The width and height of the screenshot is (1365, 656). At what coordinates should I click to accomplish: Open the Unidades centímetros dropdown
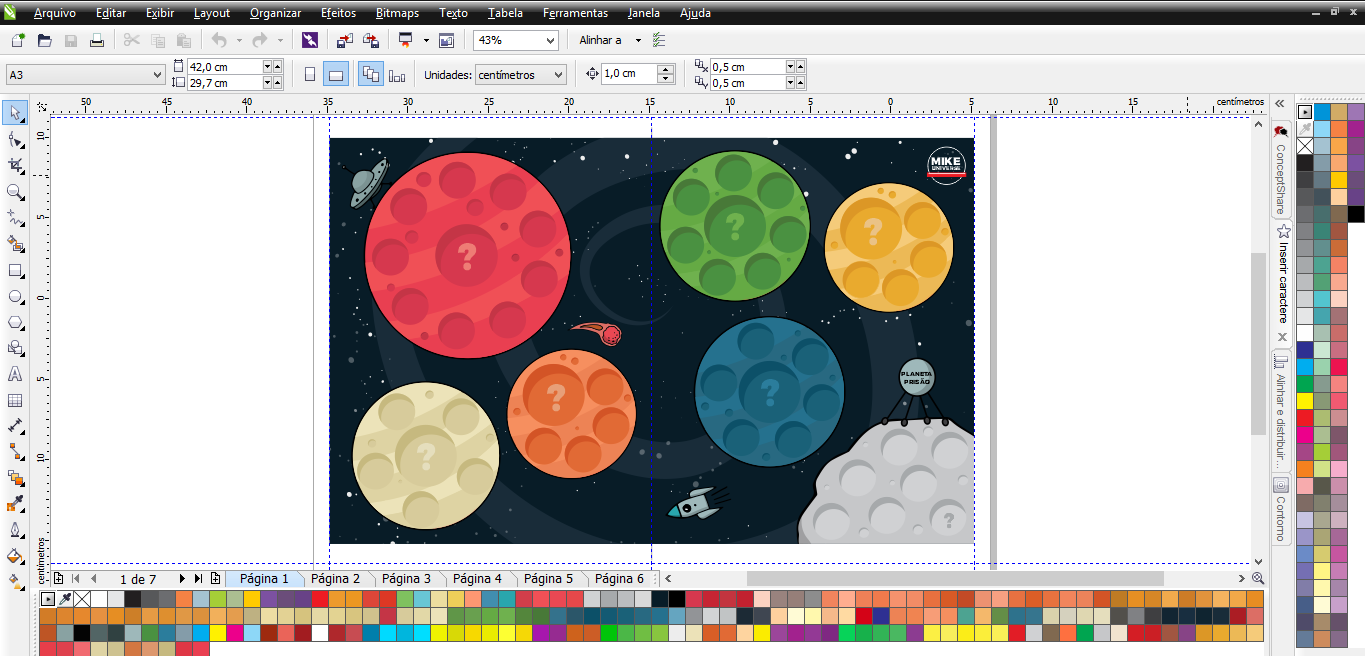tap(558, 75)
